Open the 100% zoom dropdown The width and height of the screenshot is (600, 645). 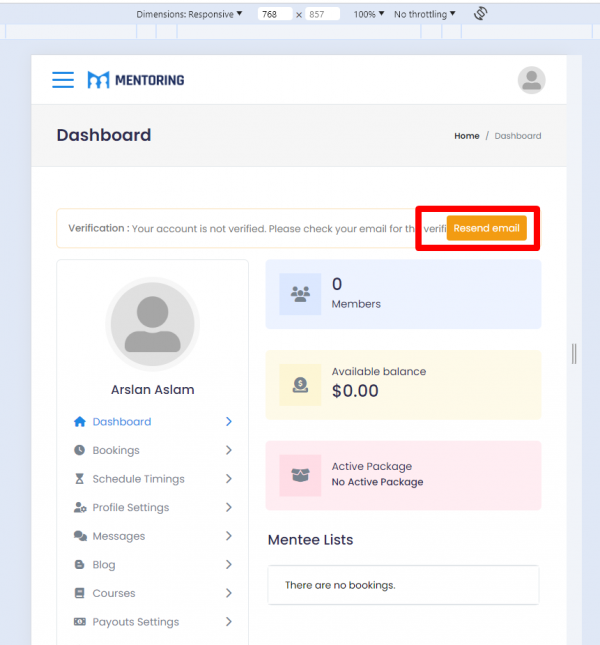point(369,15)
